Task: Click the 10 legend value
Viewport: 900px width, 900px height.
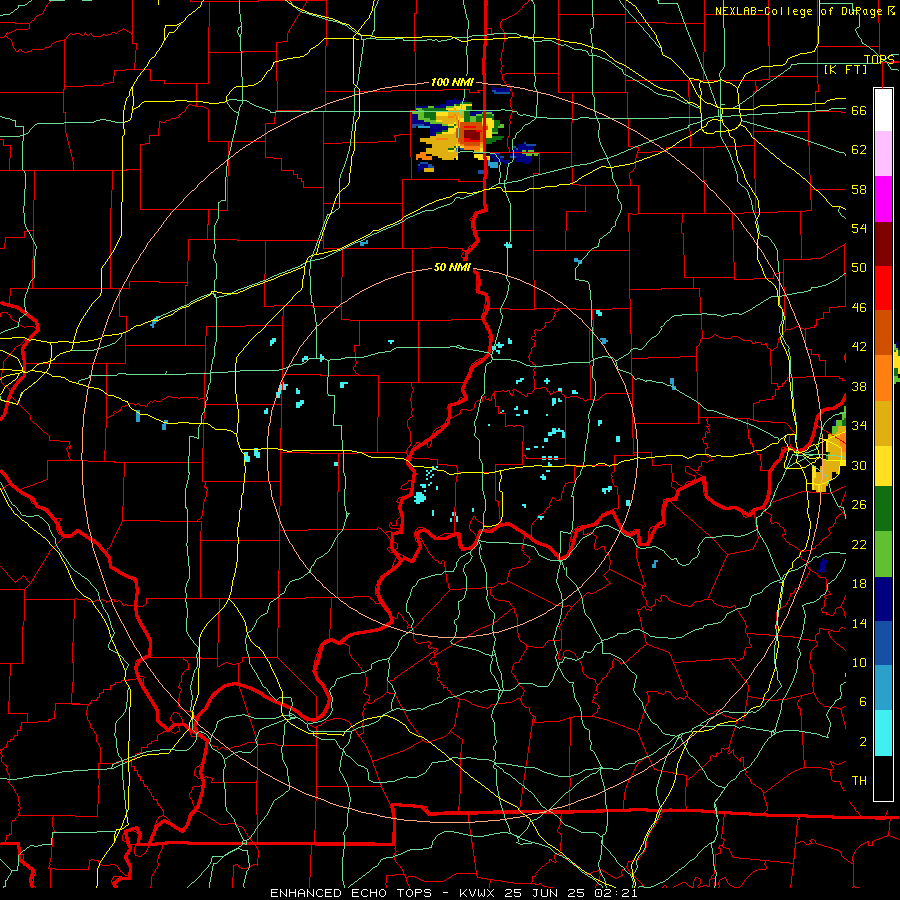Action: coord(859,662)
